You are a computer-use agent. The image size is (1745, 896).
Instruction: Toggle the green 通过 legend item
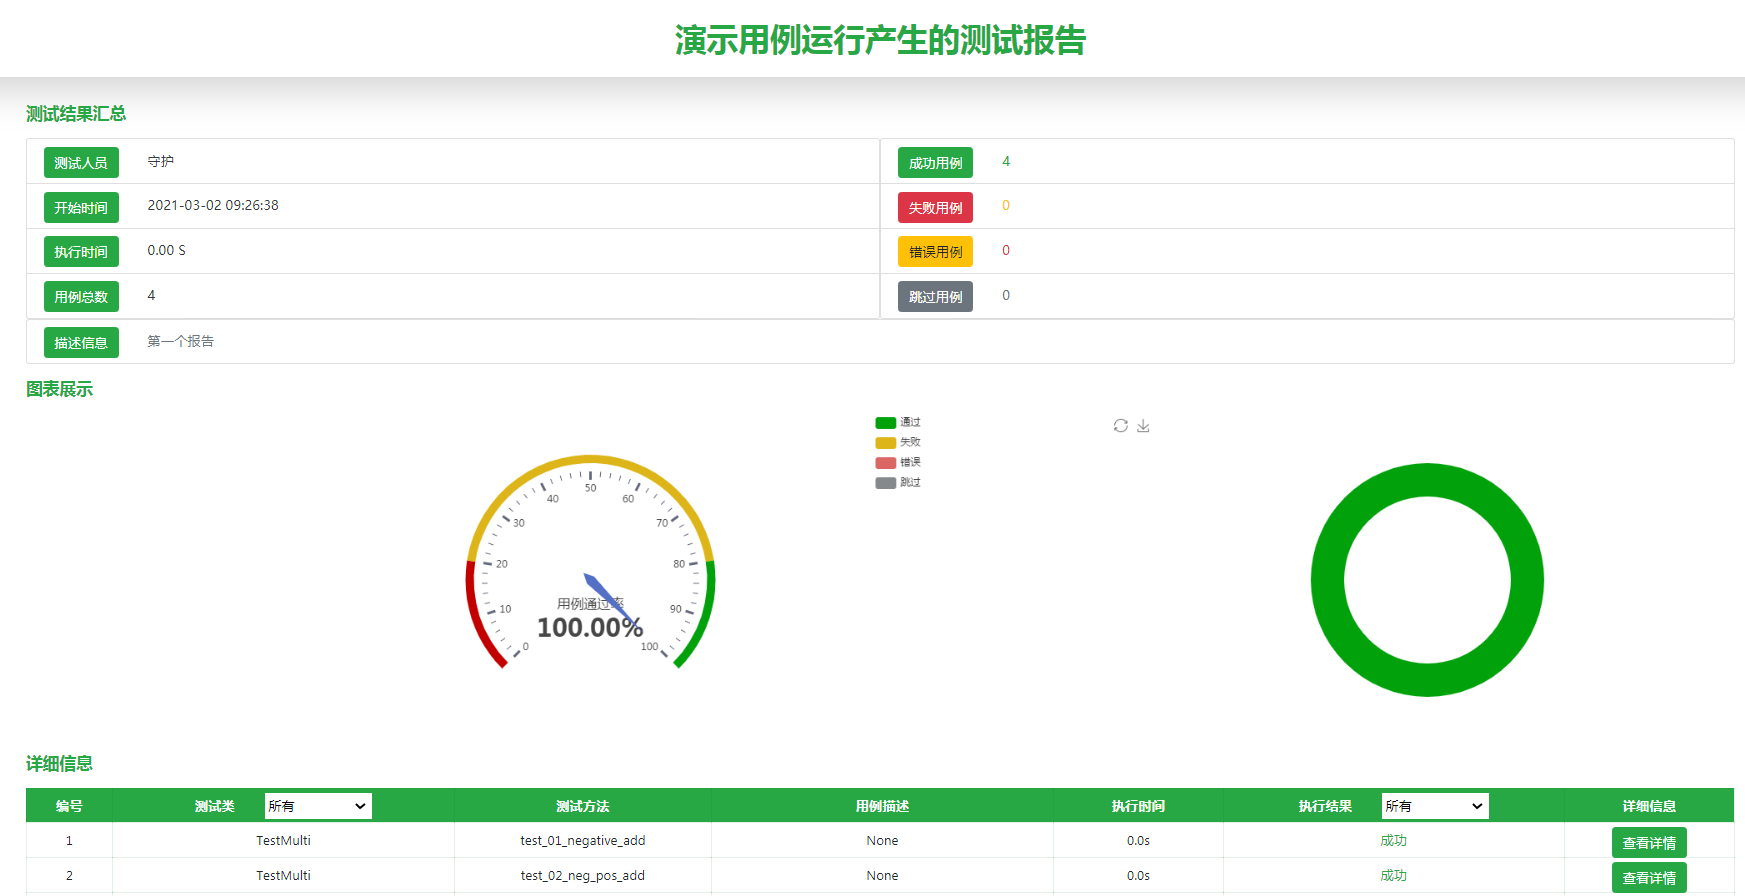(x=898, y=422)
